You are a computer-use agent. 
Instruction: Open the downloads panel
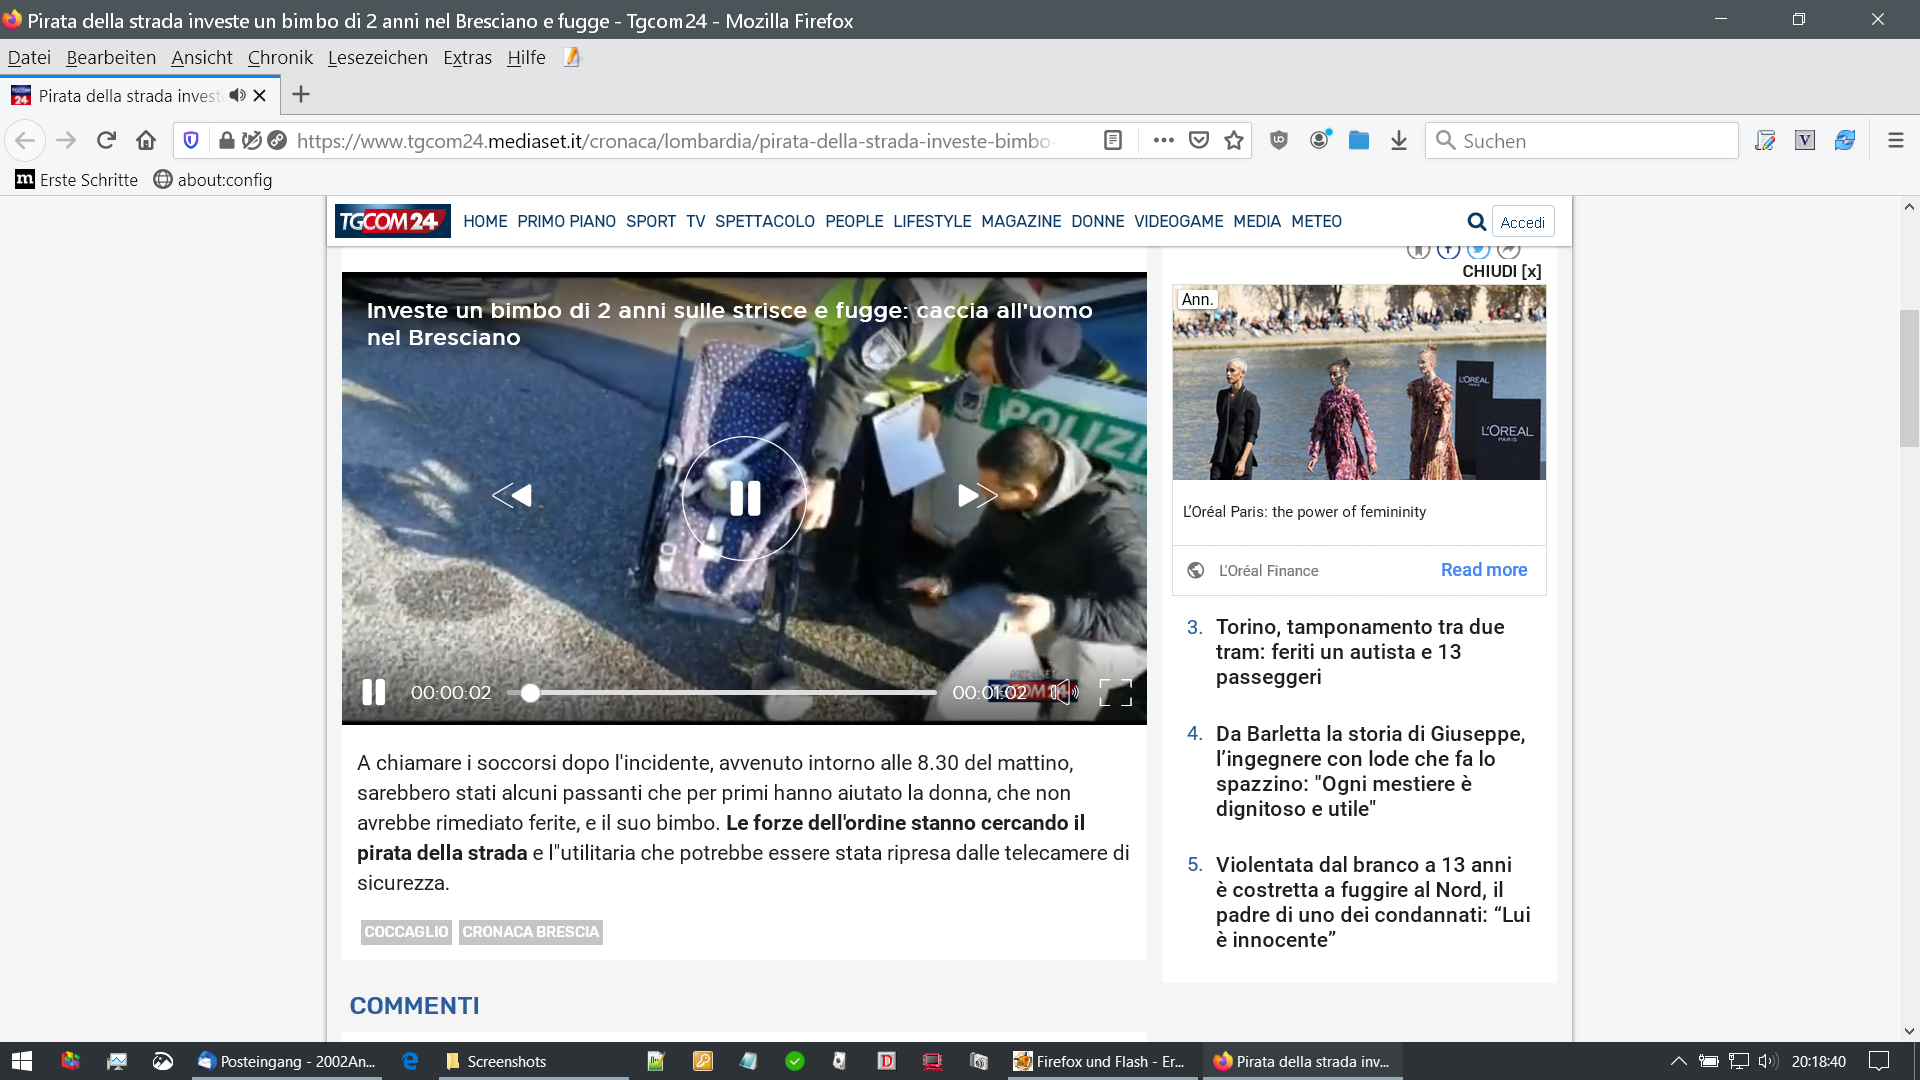click(x=1399, y=141)
